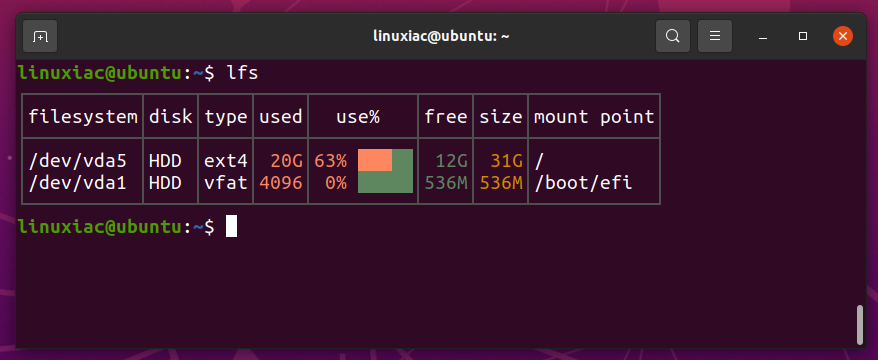Click the 4096 used value

click(281, 183)
